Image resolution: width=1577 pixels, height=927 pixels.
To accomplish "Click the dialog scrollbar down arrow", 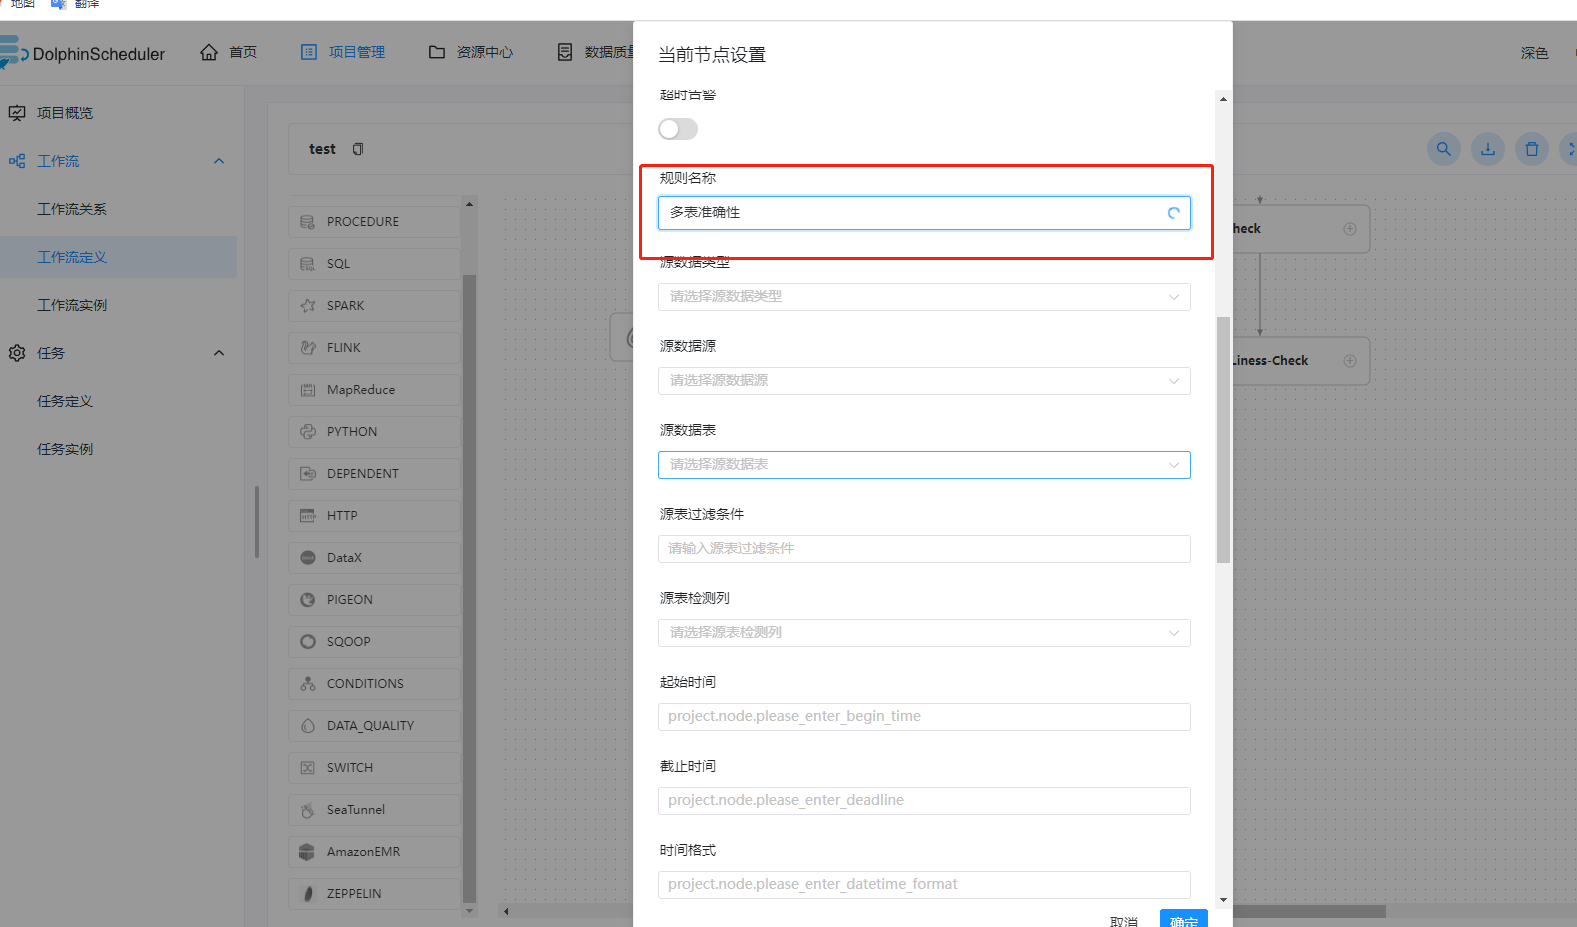I will 1223,900.
